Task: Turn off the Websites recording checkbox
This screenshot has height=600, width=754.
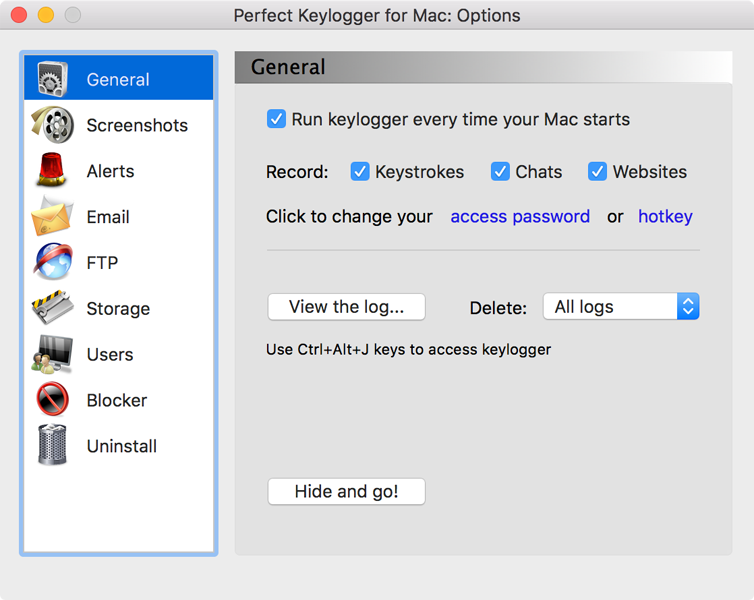Action: click(597, 171)
